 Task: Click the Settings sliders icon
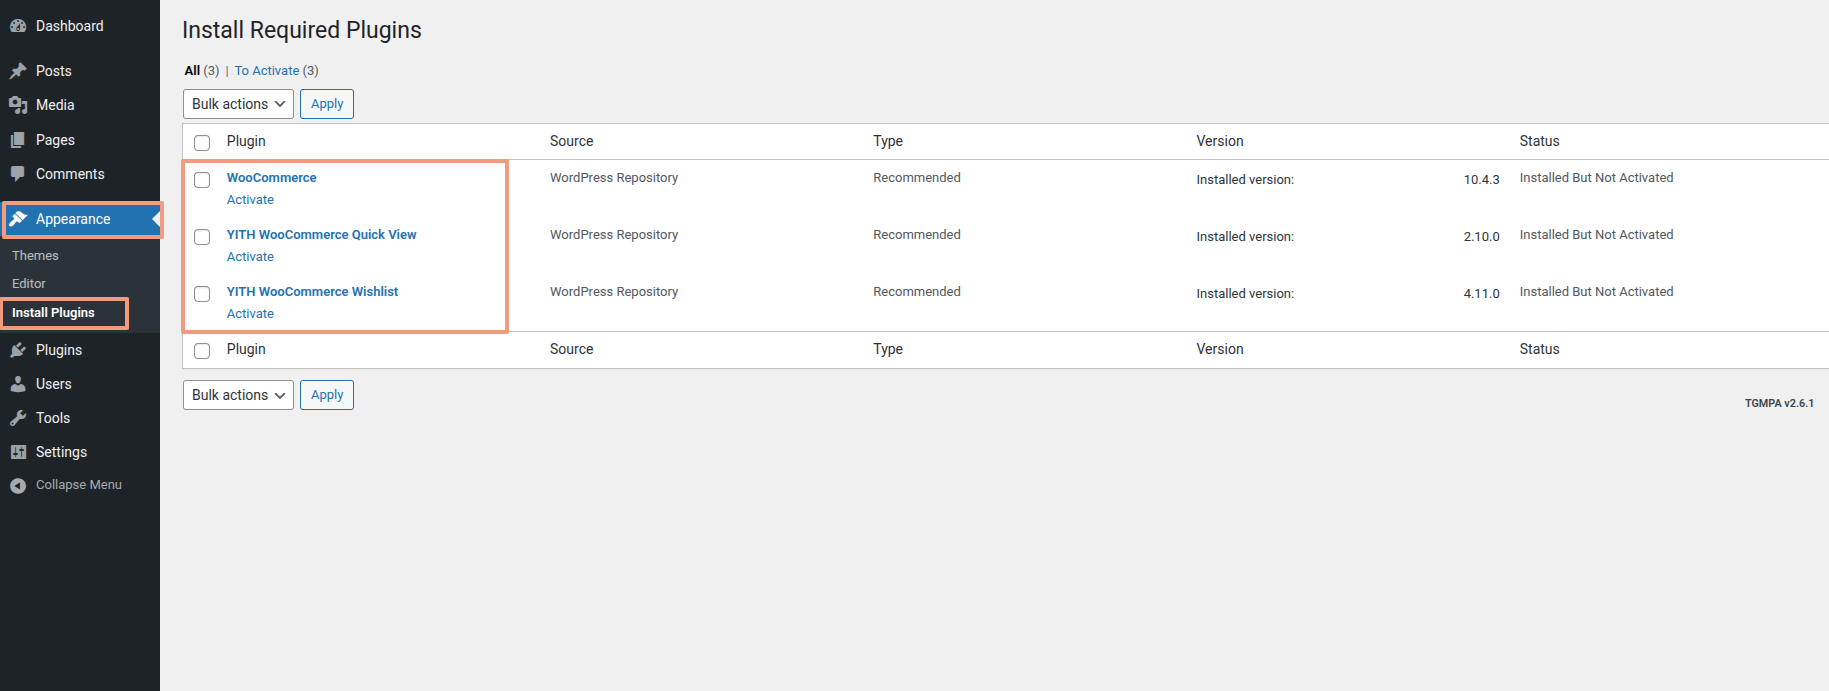click(x=18, y=452)
